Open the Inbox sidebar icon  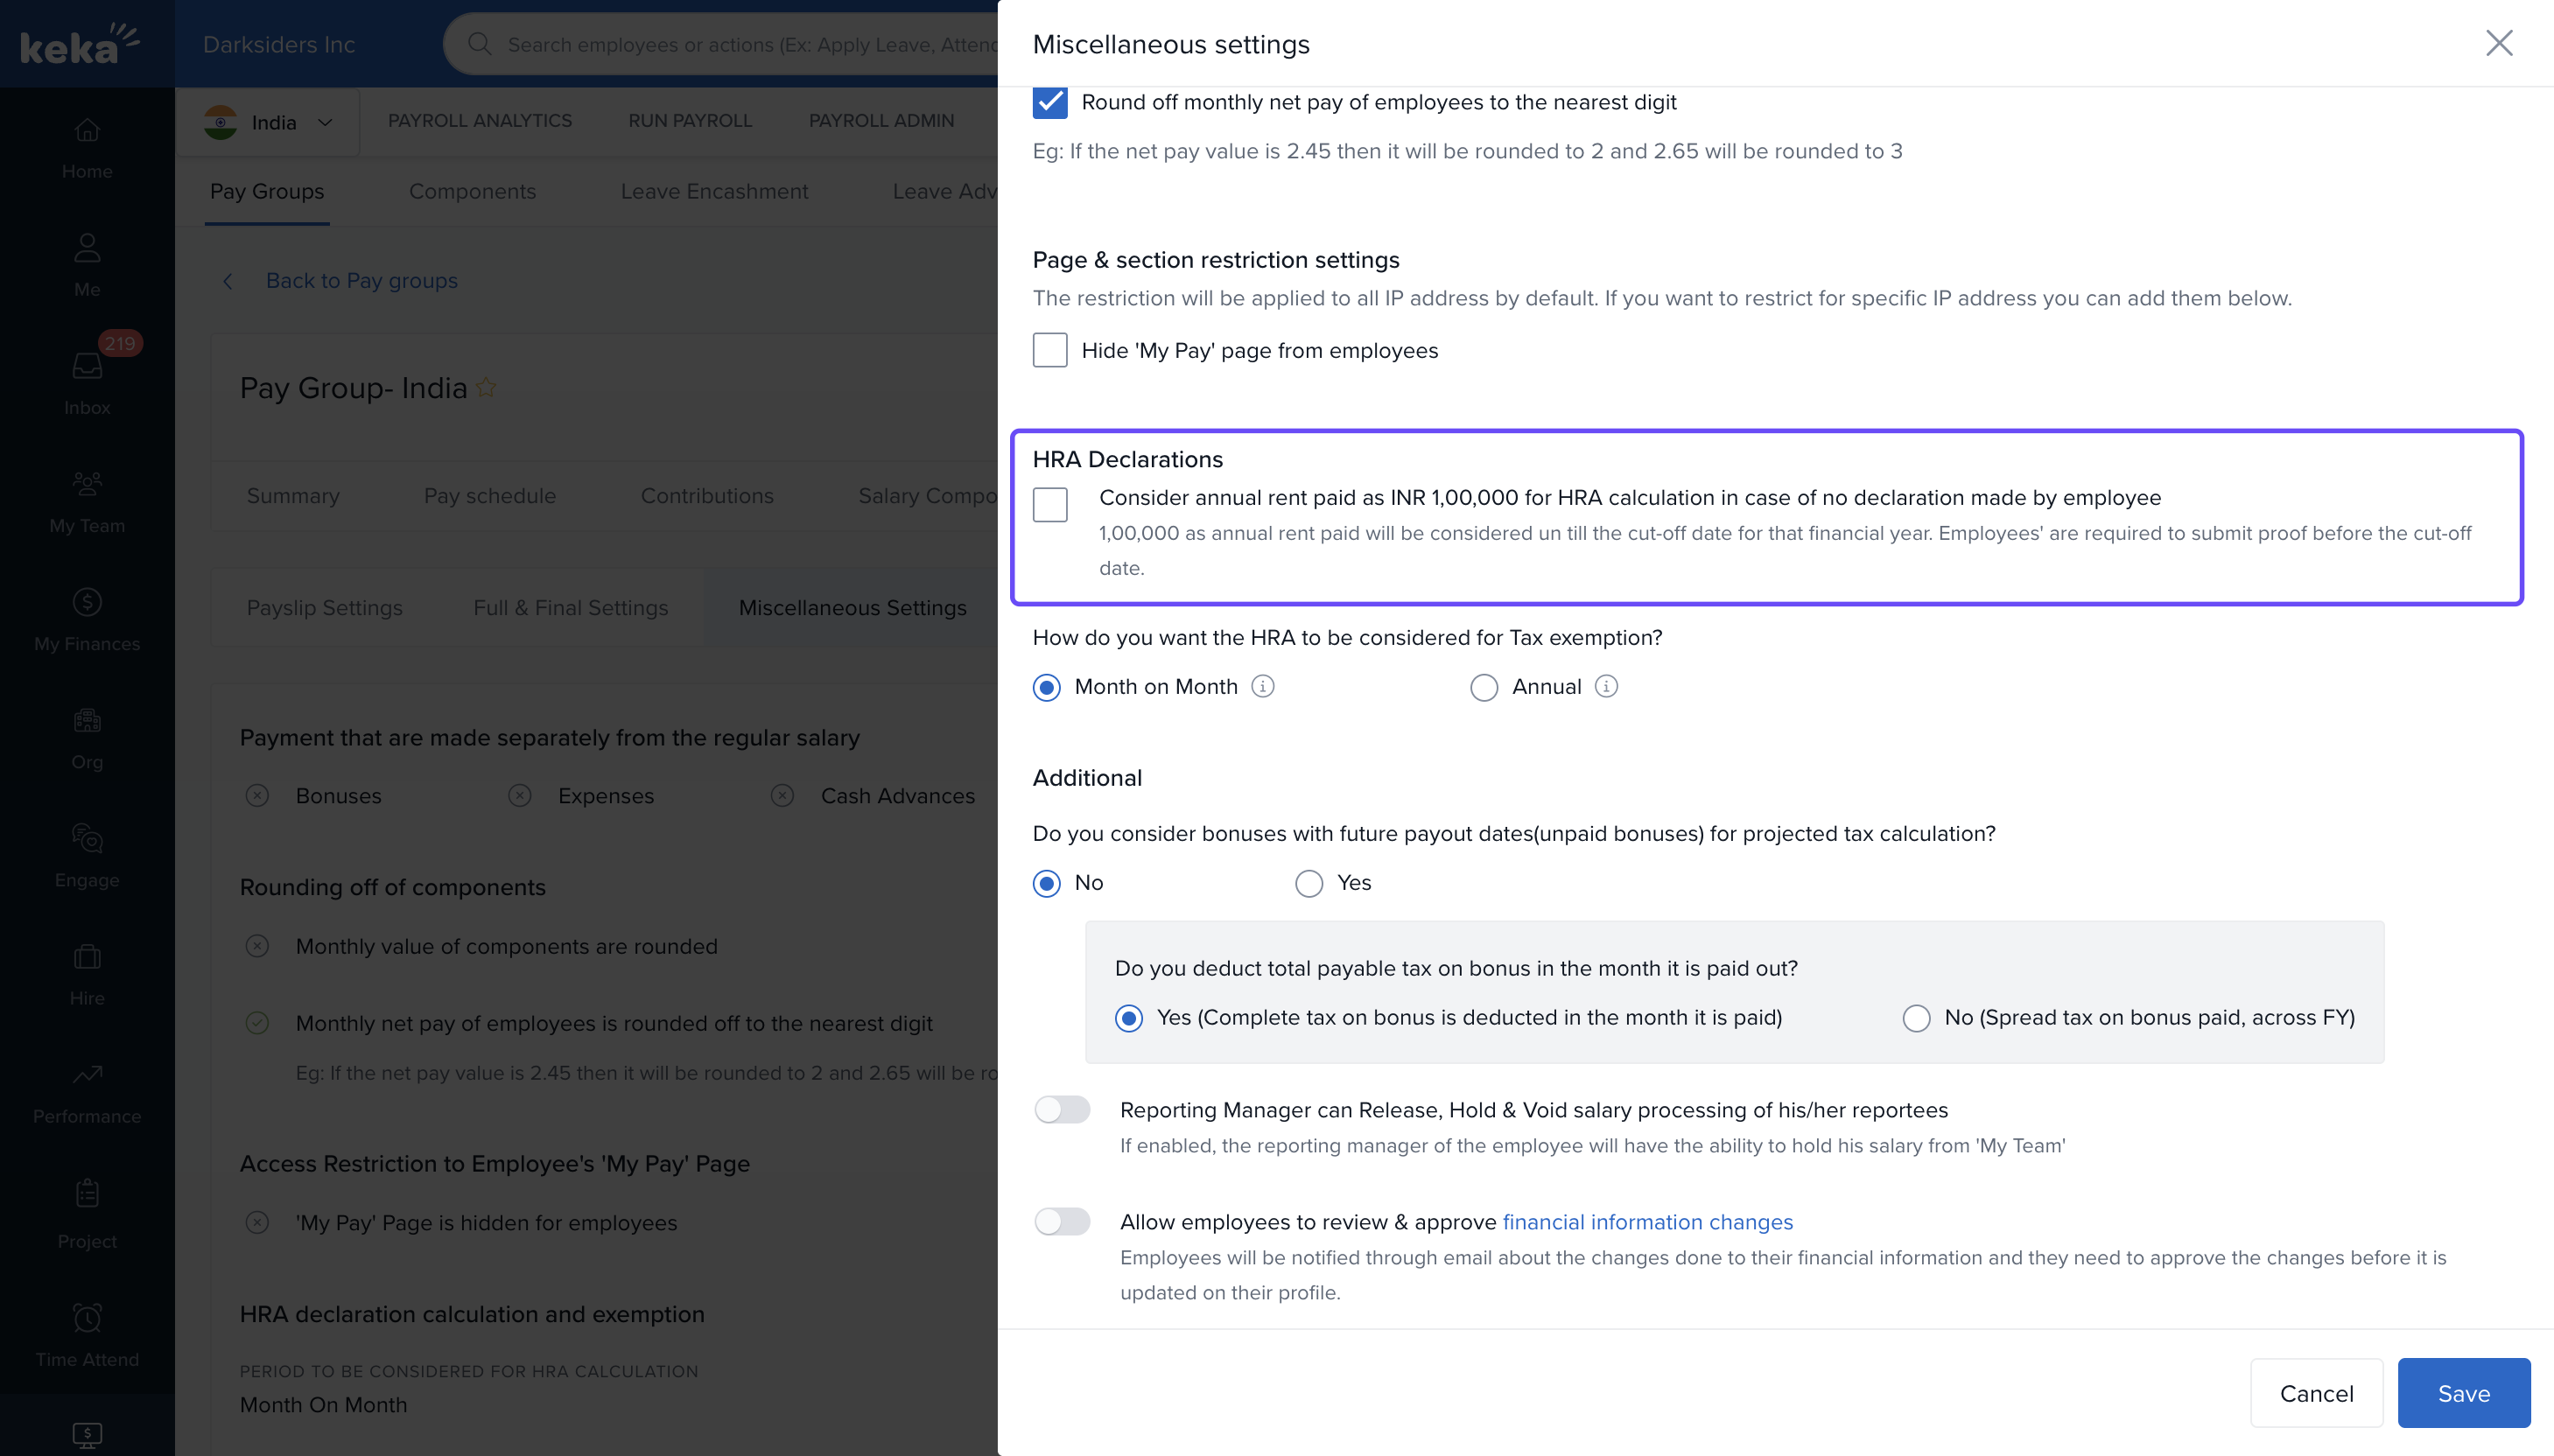tap(87, 367)
